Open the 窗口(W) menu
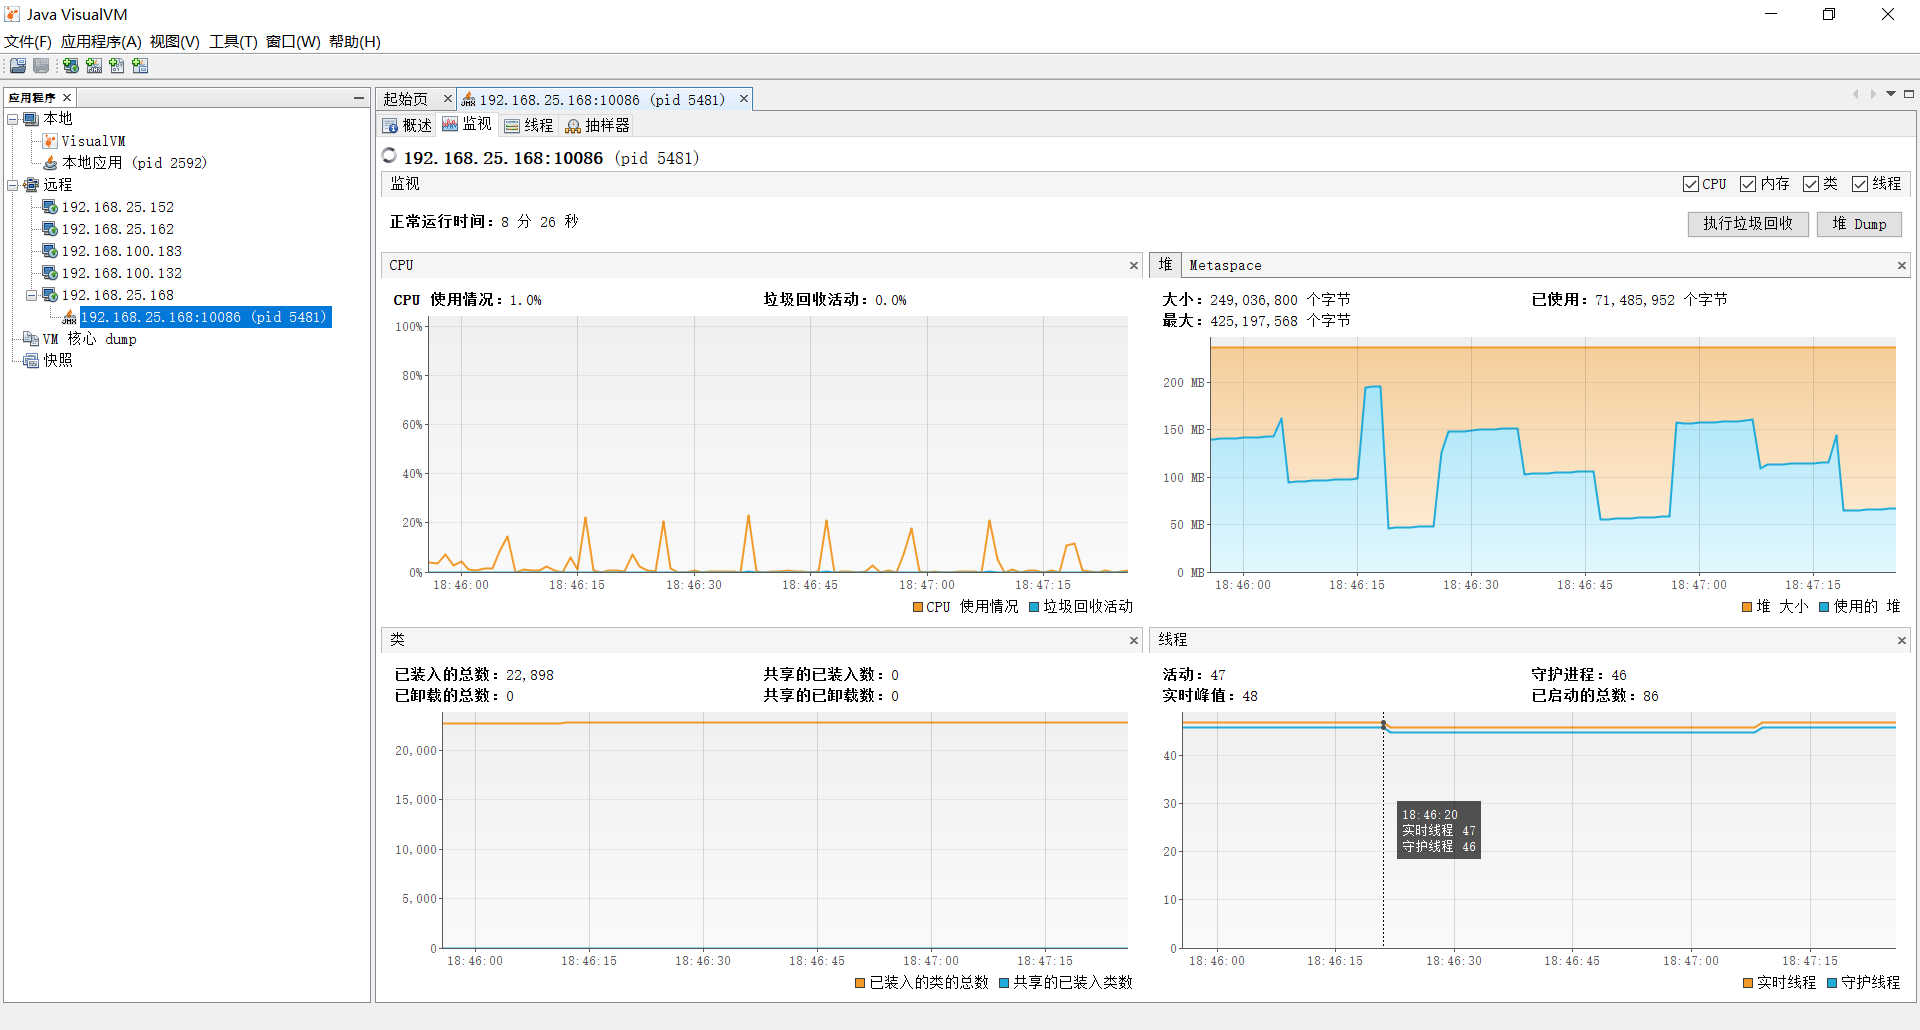The height and width of the screenshot is (1030, 1920). pos(293,42)
